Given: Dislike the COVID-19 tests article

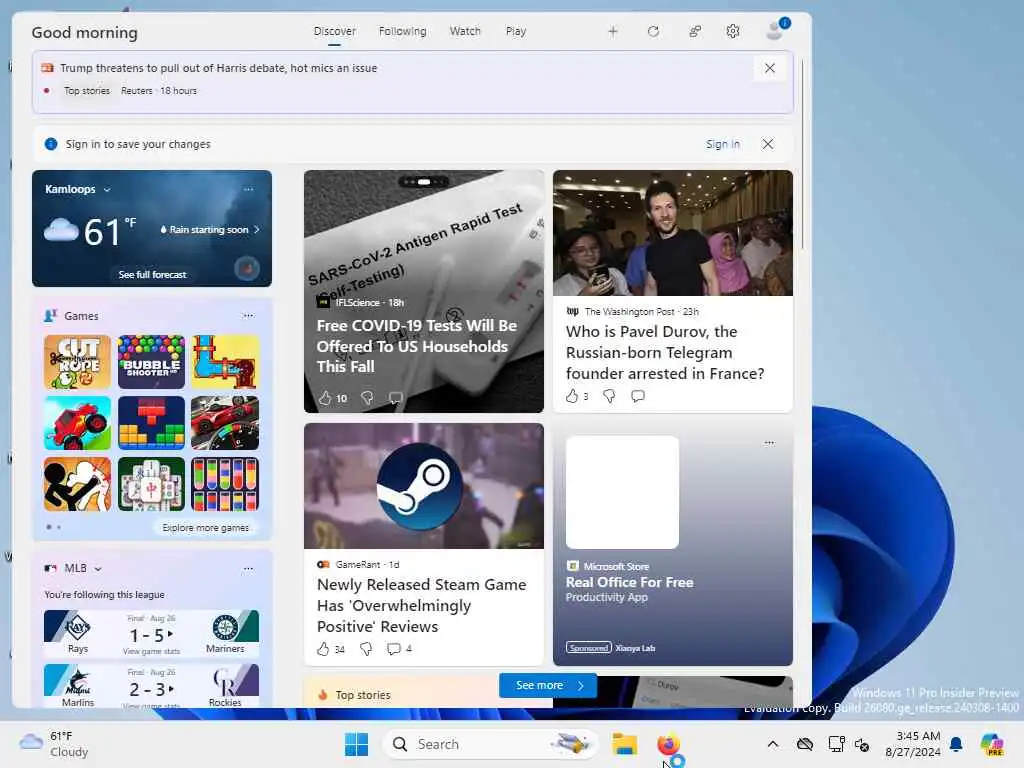Looking at the screenshot, I should (x=367, y=398).
